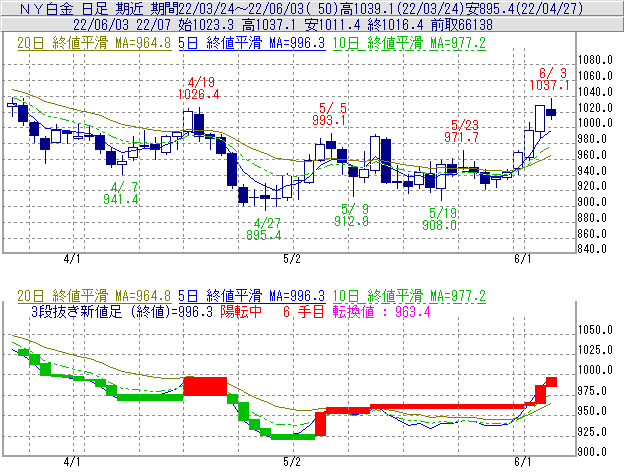Screen dimensions: 624x475
Task: Click the 5-day MA=996.3 legend in top chart
Action: [x=252, y=43]
